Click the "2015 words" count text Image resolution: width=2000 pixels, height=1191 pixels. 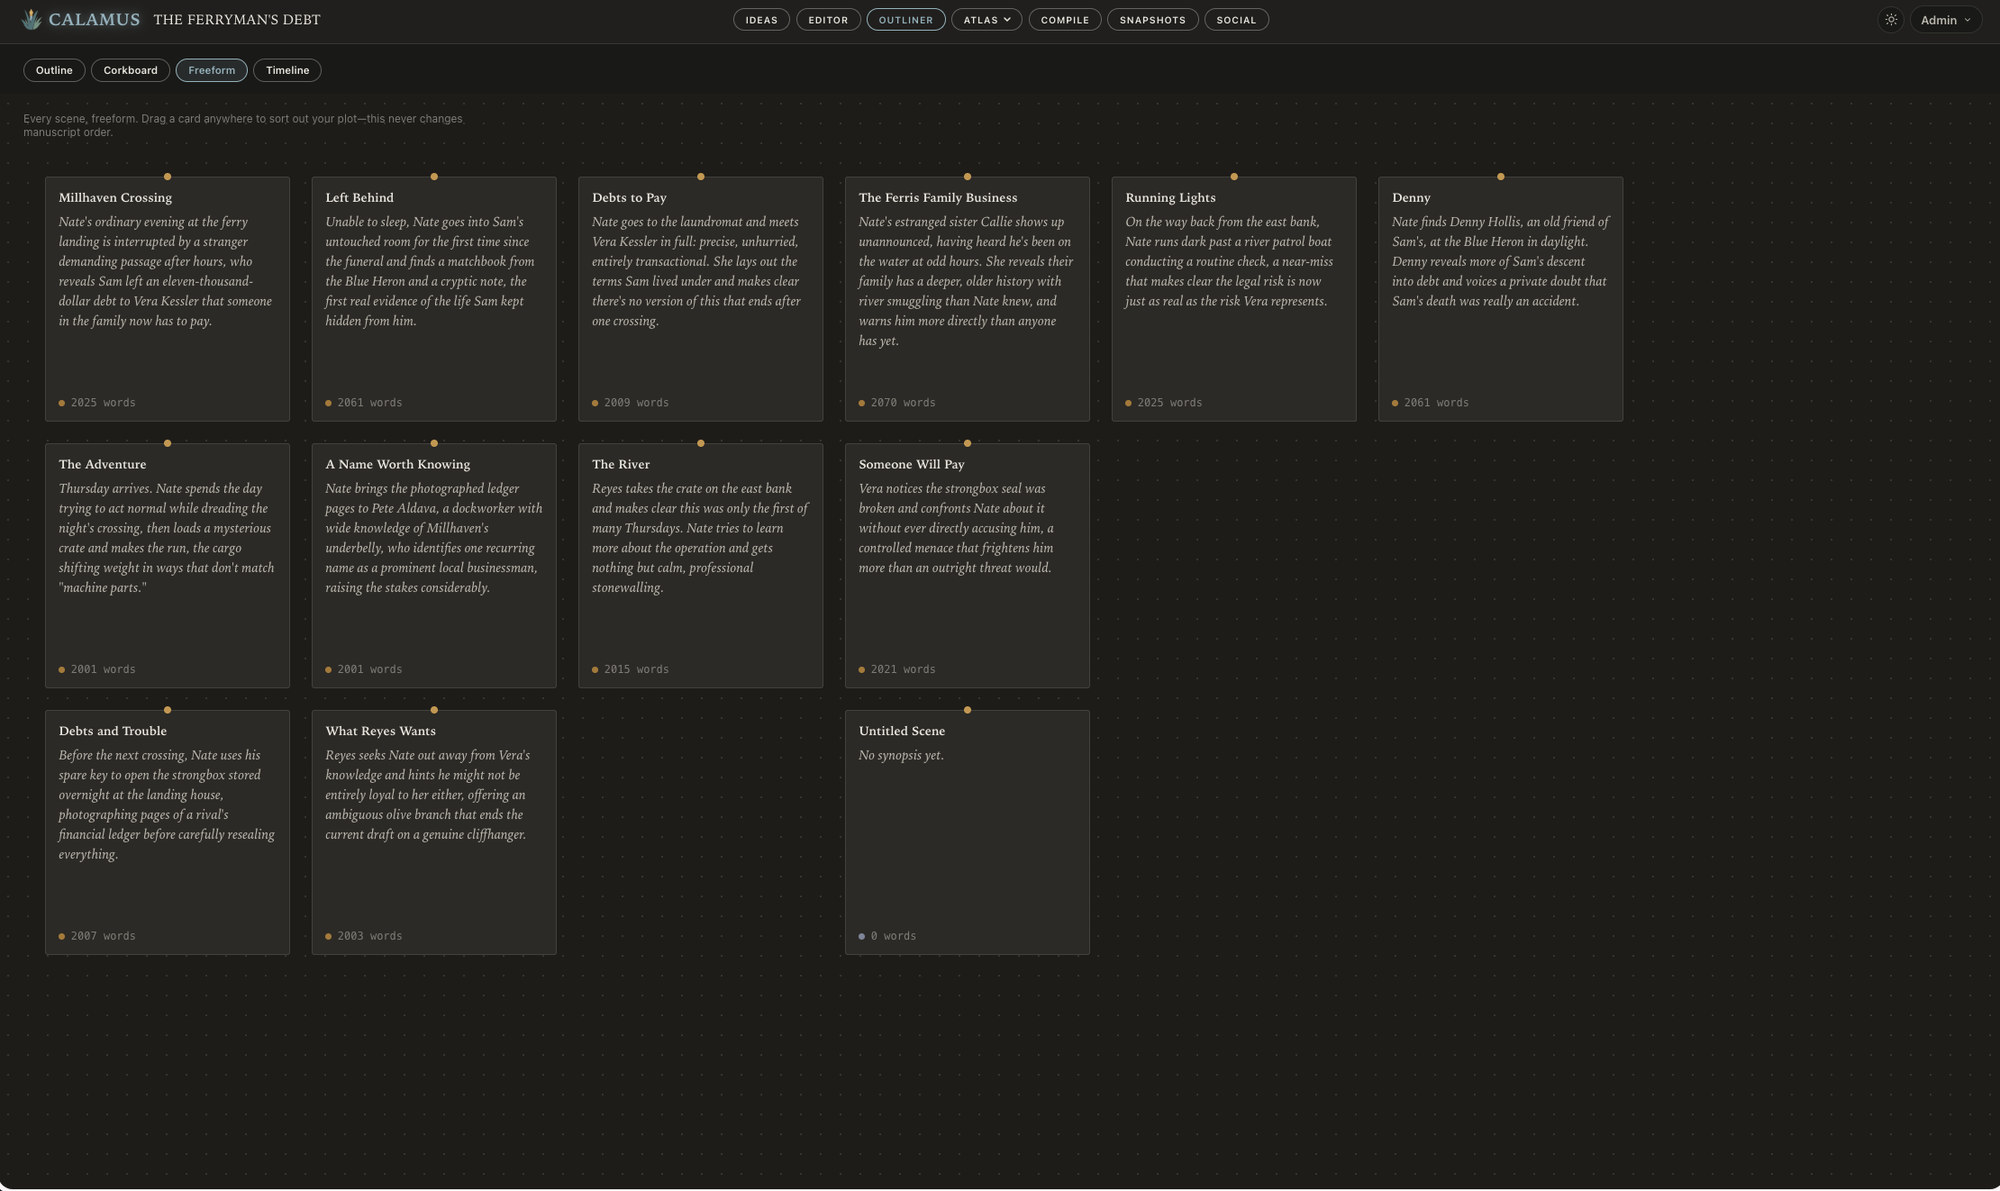[x=636, y=670]
